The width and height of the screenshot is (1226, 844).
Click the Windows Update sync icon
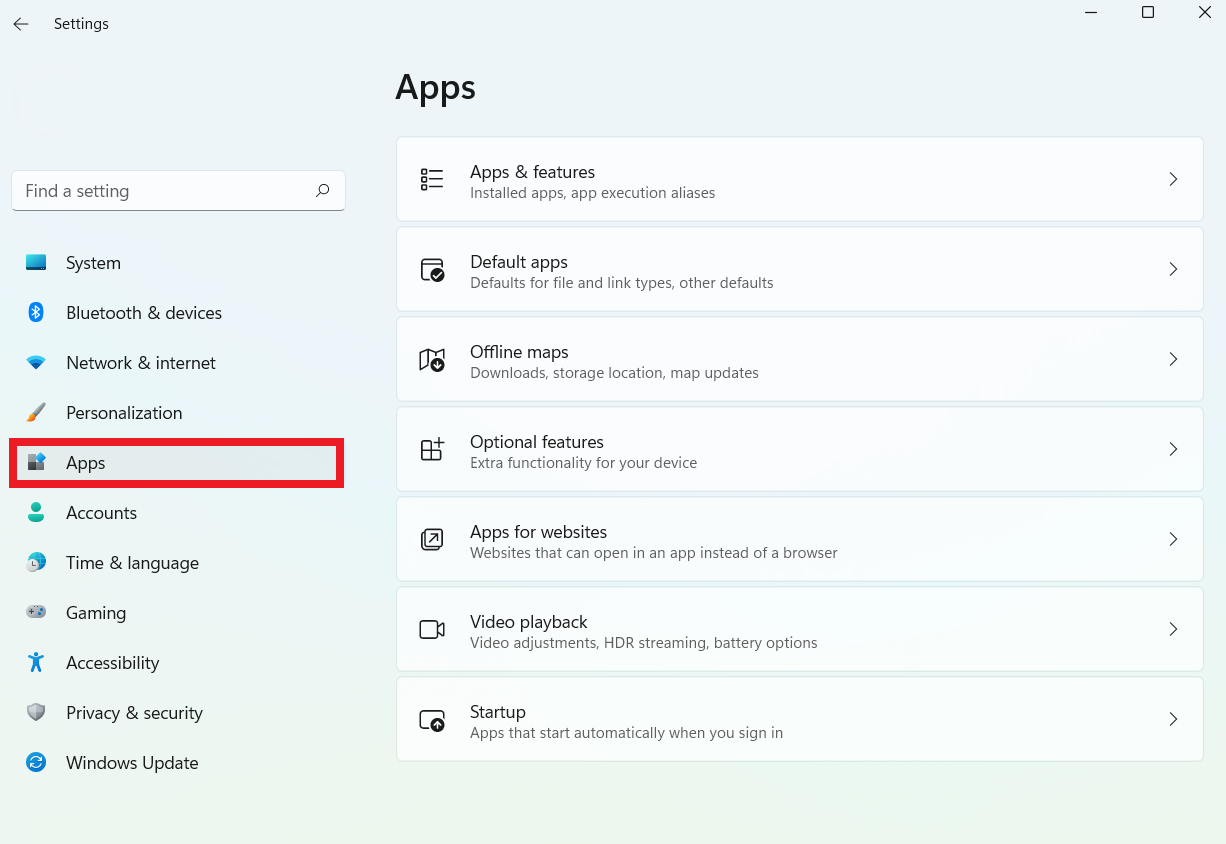[x=36, y=762]
